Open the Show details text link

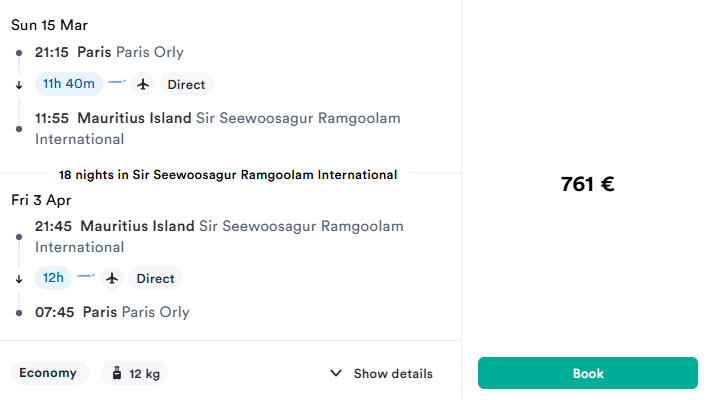pos(393,374)
